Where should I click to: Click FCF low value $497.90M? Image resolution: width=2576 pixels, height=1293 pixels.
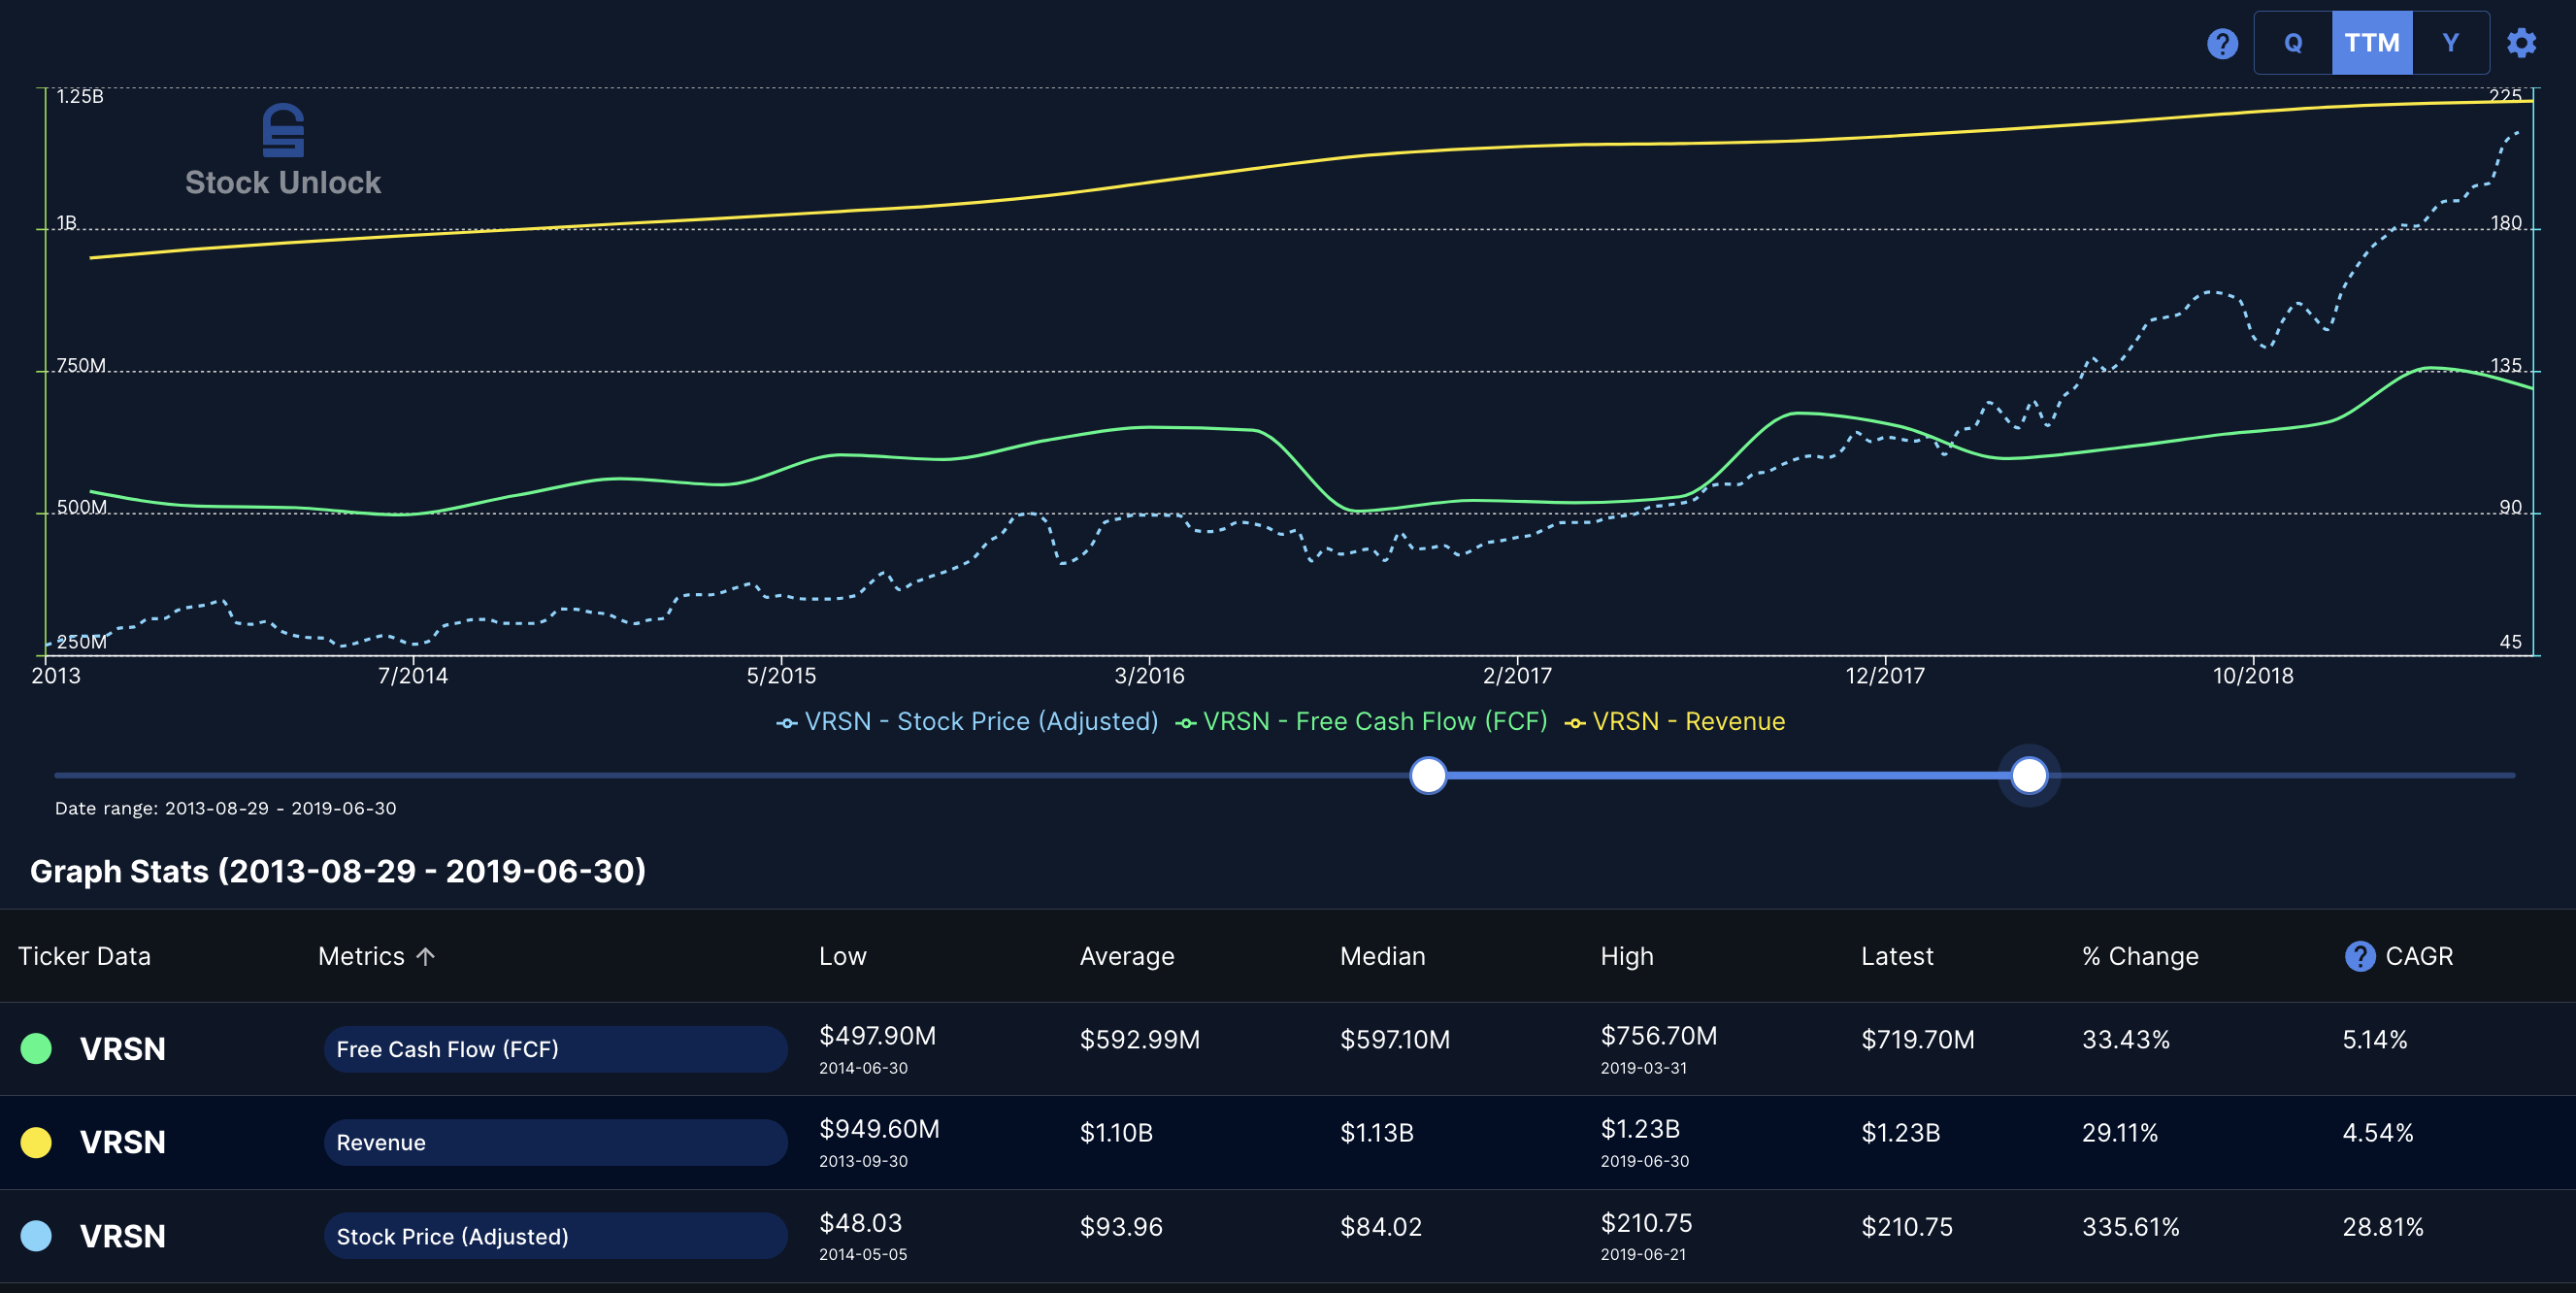coord(878,1035)
